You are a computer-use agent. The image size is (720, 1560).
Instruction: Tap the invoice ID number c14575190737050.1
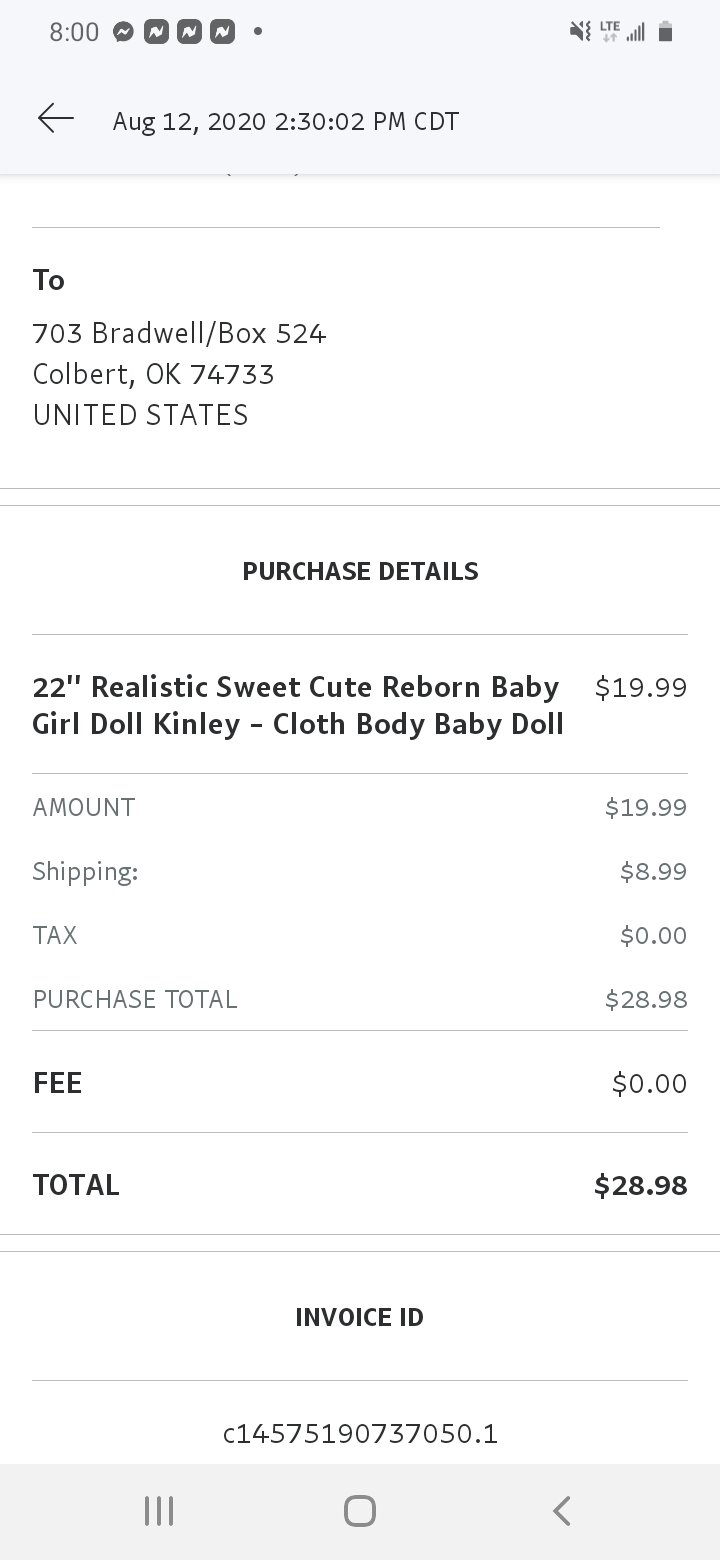360,1434
